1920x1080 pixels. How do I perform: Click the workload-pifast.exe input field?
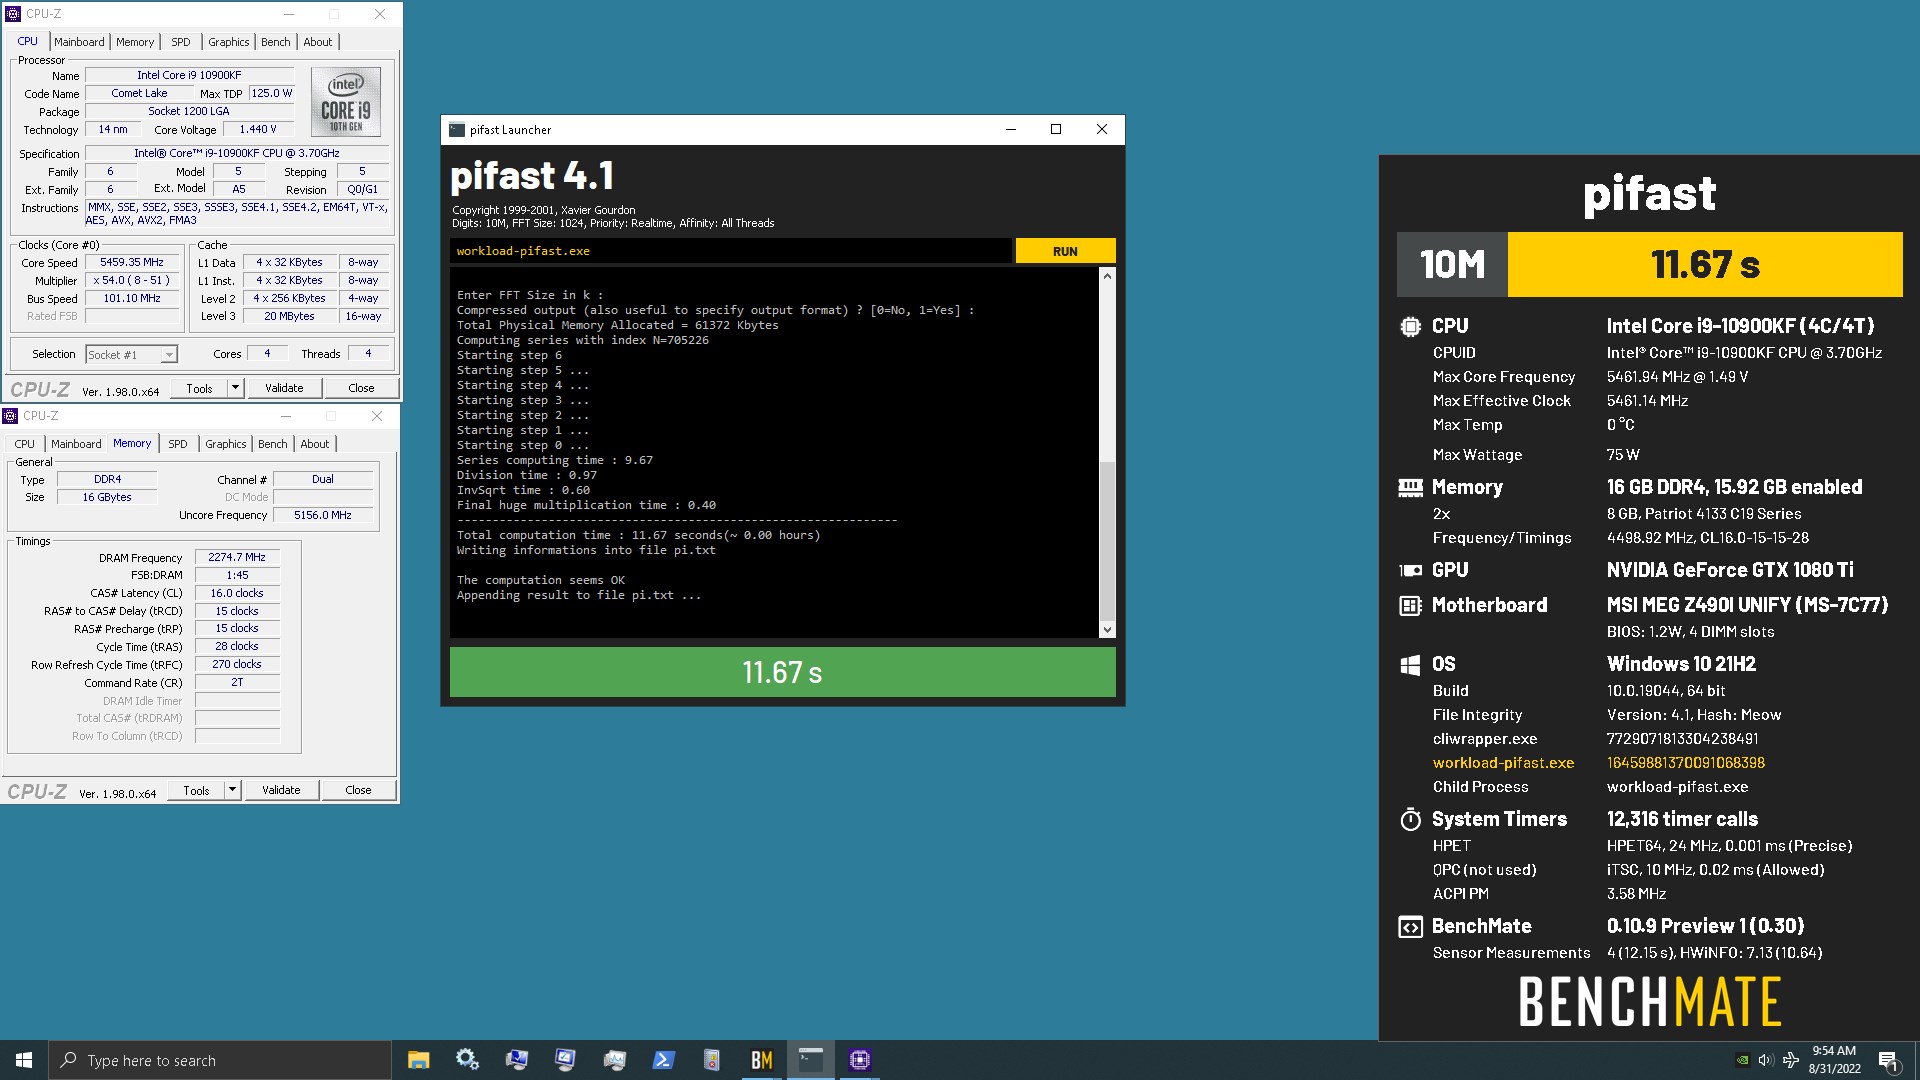click(730, 251)
